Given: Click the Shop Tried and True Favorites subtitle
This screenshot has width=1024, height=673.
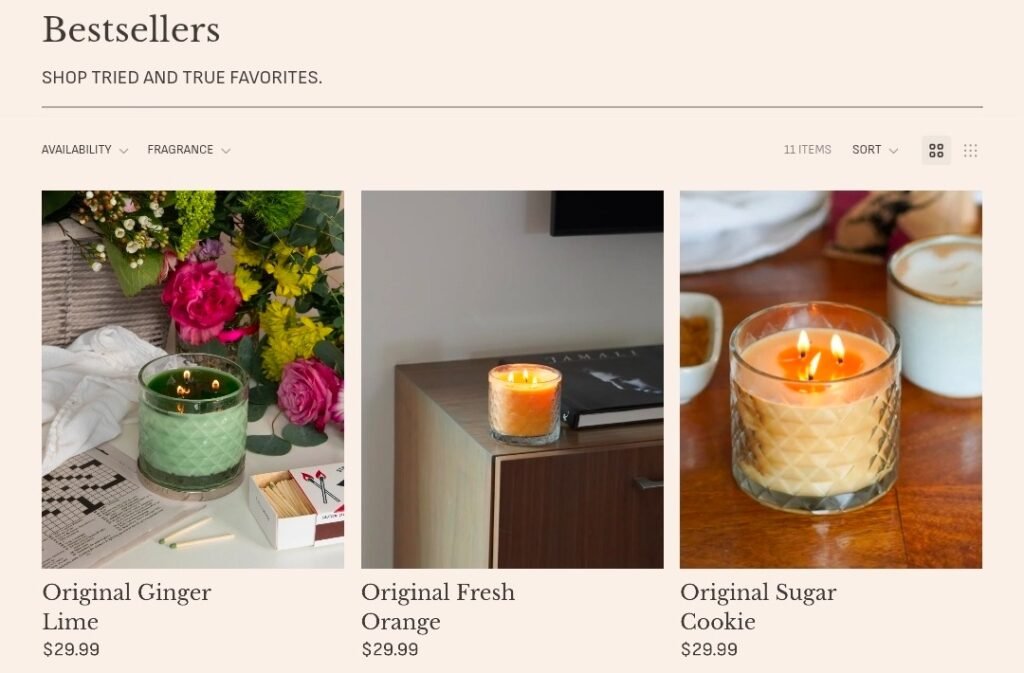Looking at the screenshot, I should pyautogui.click(x=182, y=78).
